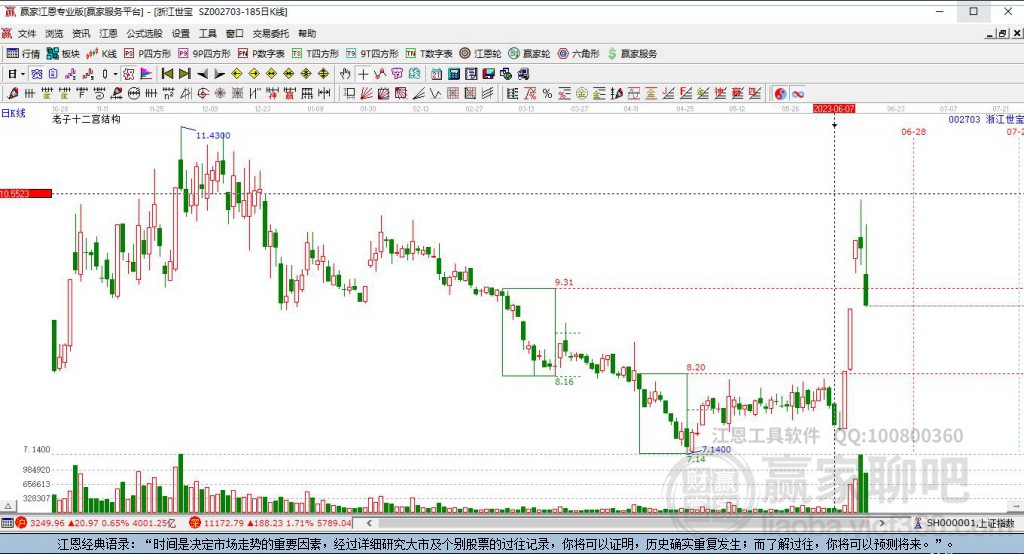Click the 2023-06-07 date marker
The height and width of the screenshot is (554, 1024).
[x=834, y=108]
